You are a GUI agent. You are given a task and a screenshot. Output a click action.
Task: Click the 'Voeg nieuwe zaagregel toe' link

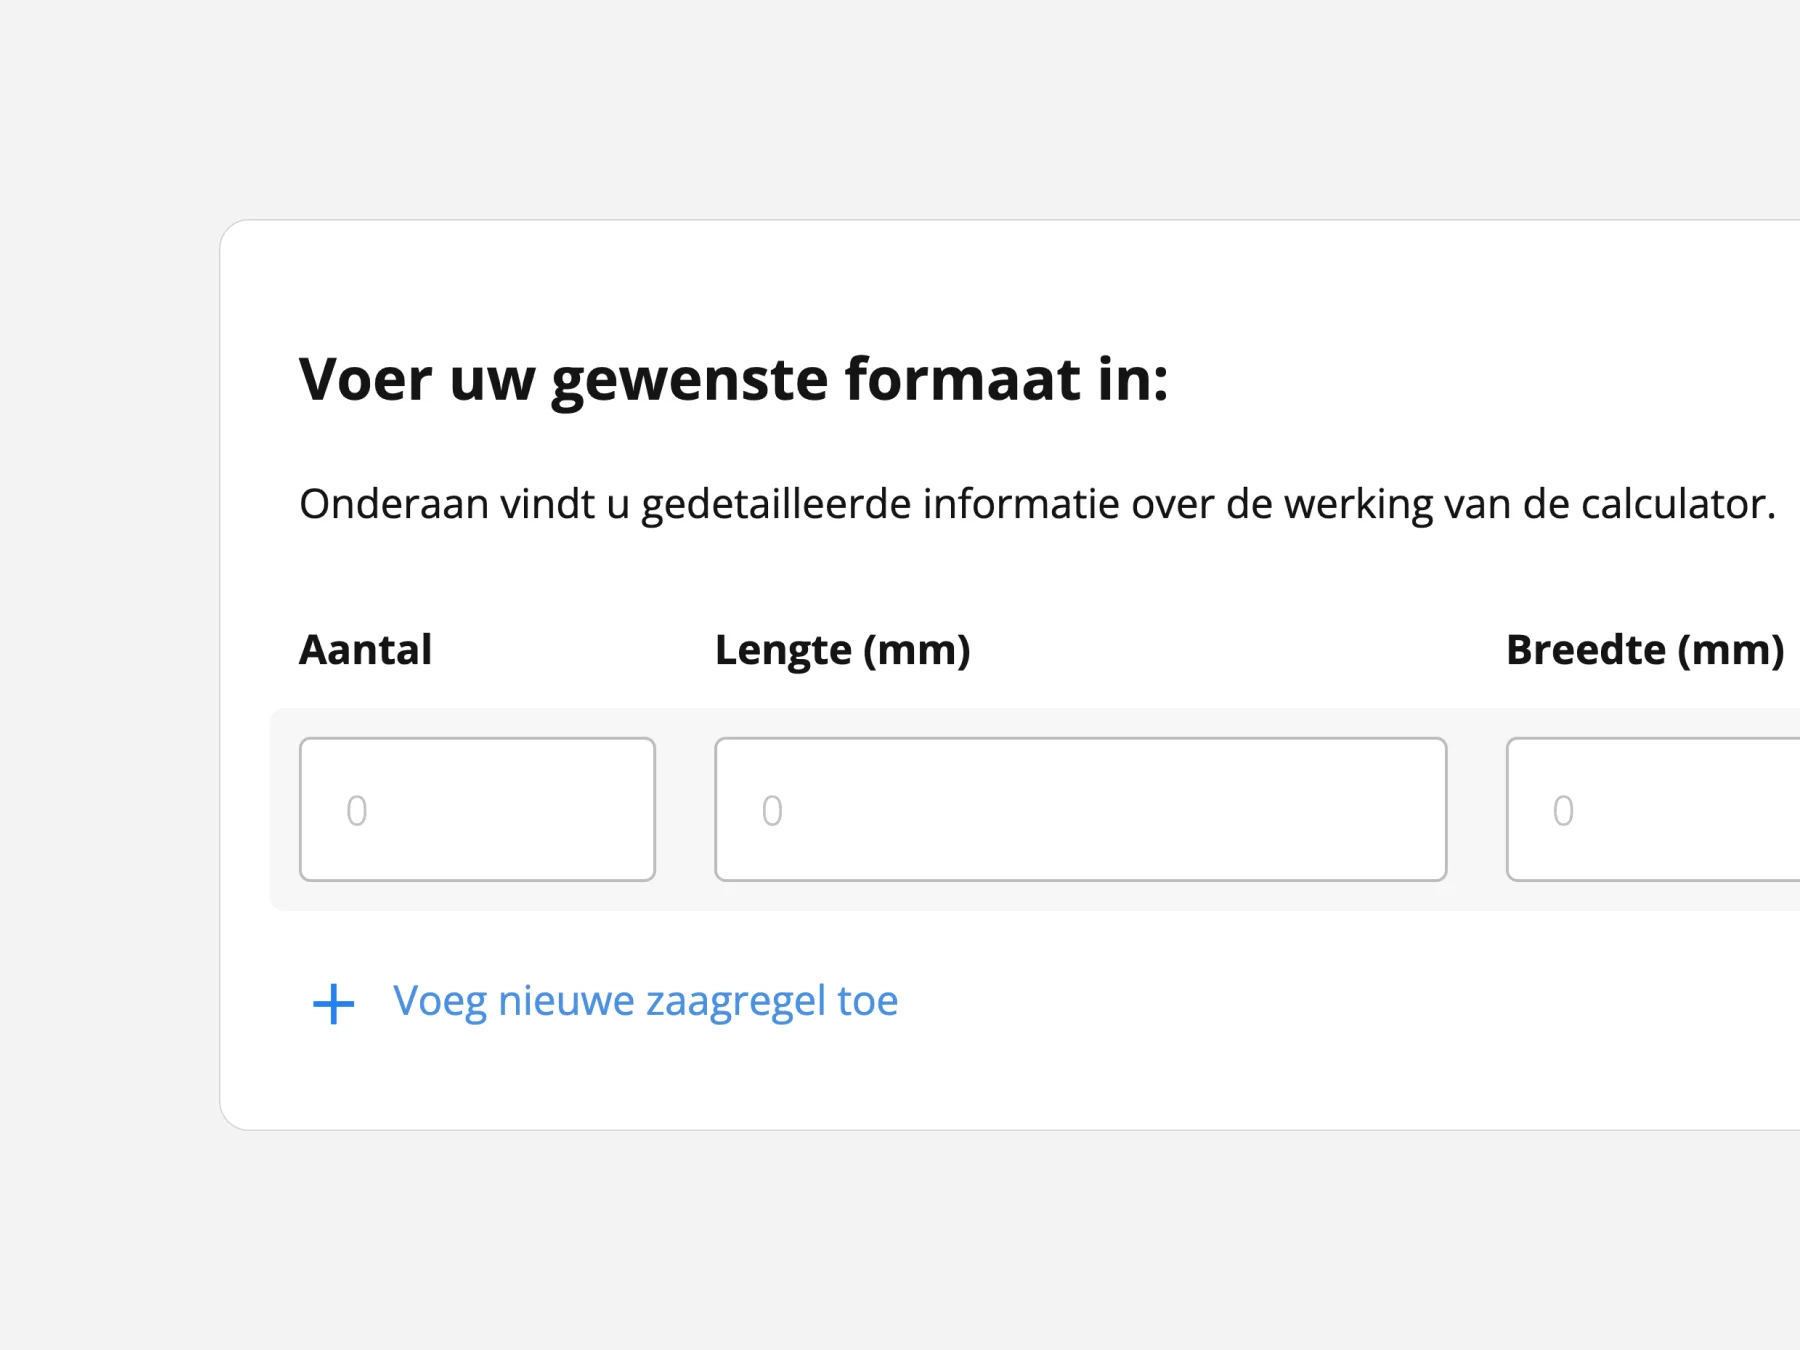coord(645,1001)
